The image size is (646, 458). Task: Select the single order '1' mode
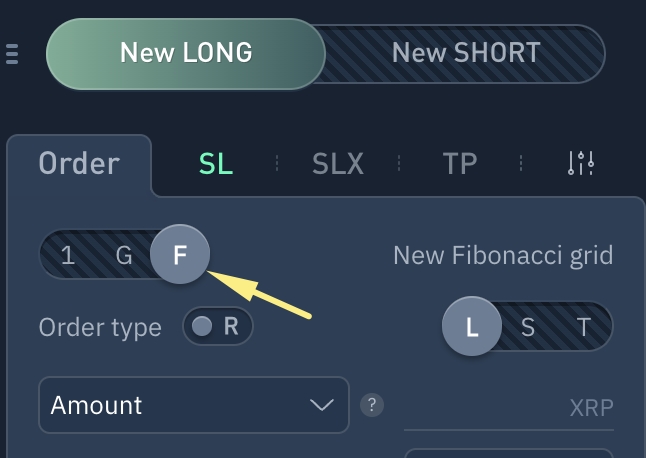click(68, 255)
